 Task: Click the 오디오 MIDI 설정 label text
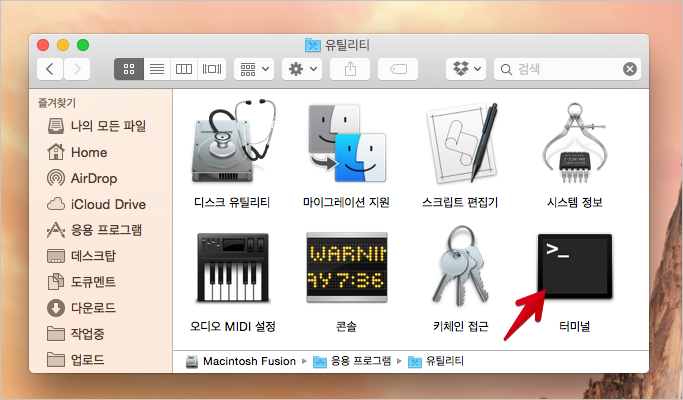click(233, 326)
